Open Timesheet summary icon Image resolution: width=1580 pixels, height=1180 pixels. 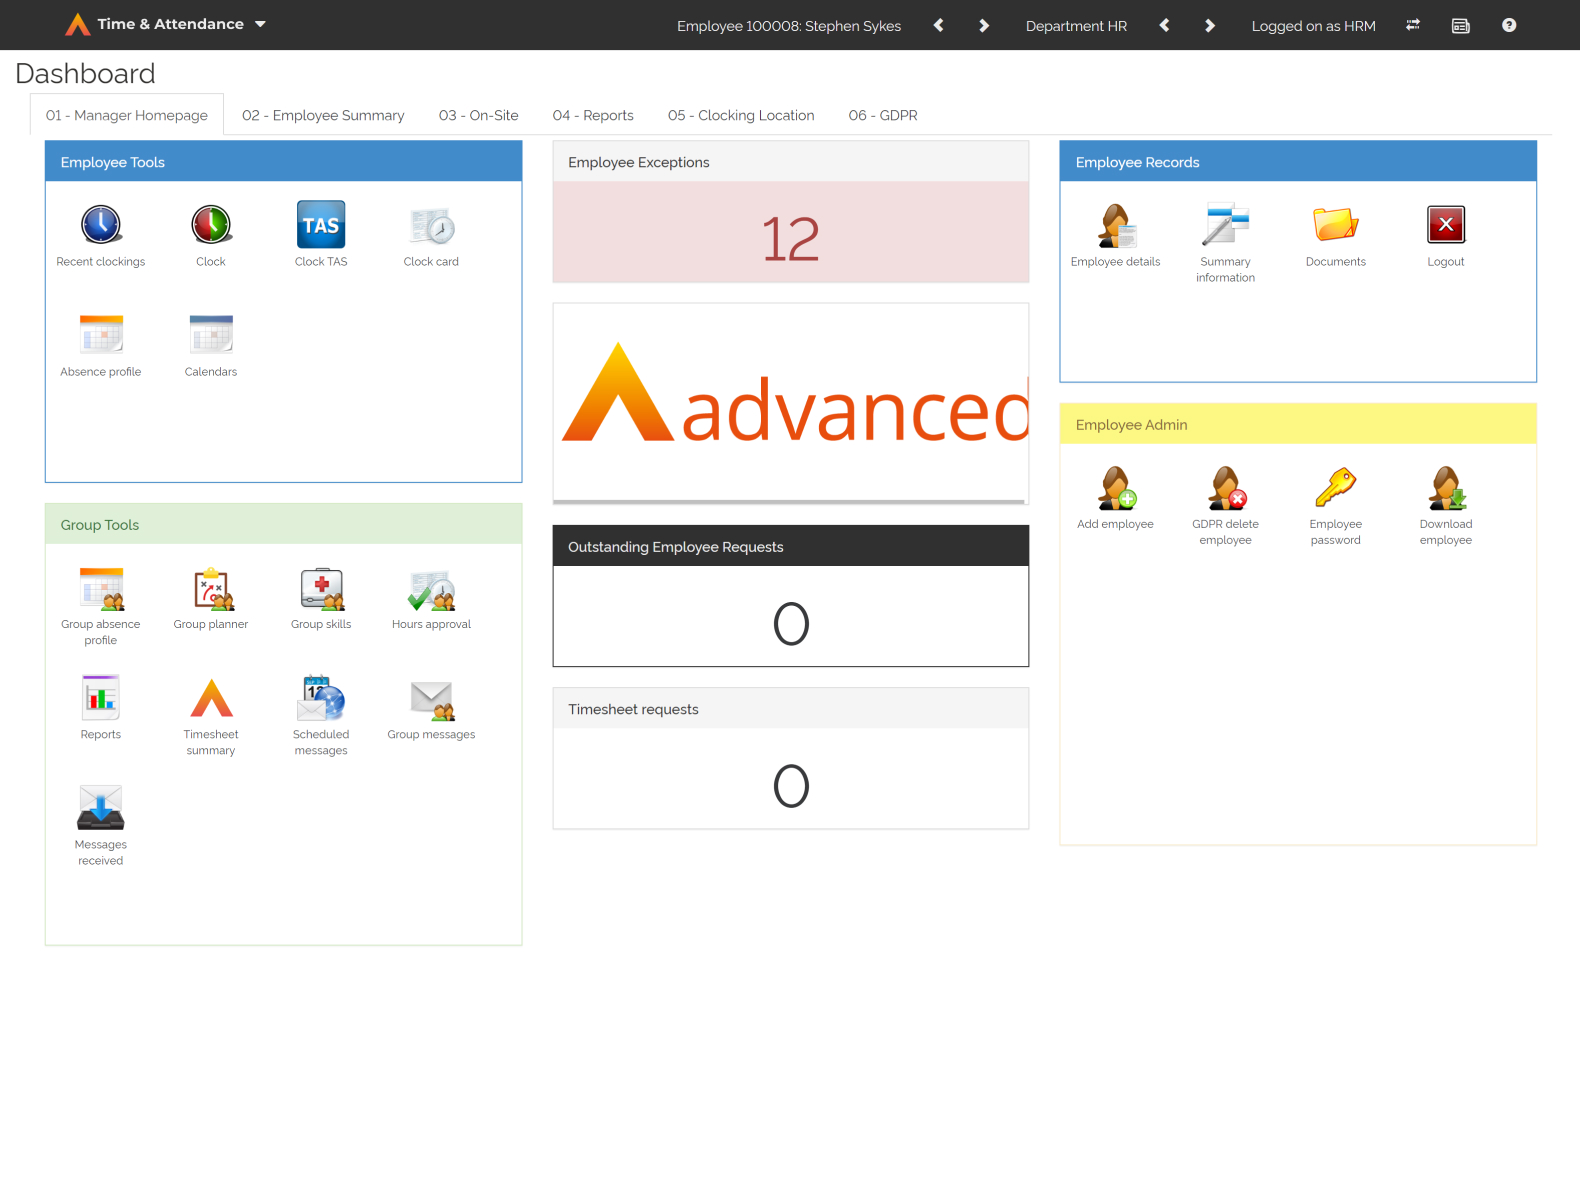click(x=211, y=698)
